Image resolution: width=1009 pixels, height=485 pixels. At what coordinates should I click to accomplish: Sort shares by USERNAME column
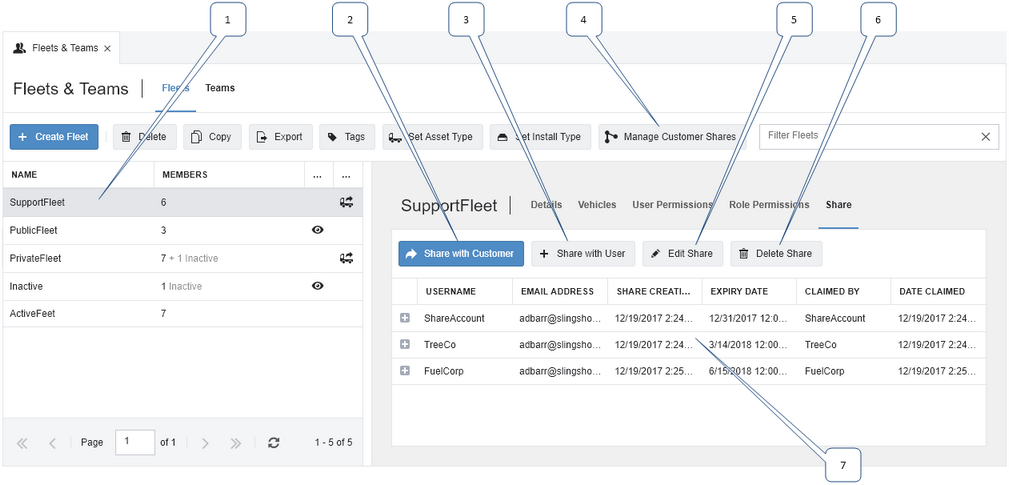point(465,291)
